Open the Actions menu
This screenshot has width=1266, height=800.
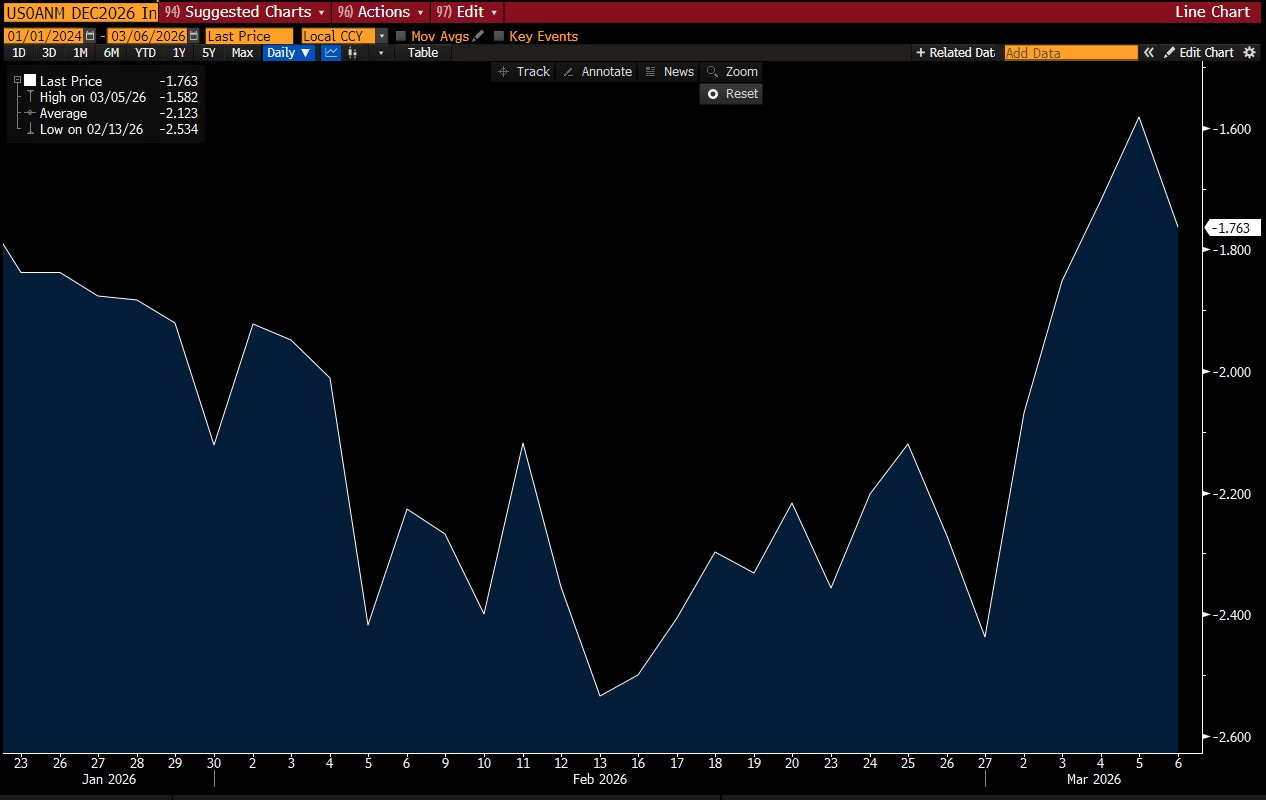pyautogui.click(x=381, y=12)
